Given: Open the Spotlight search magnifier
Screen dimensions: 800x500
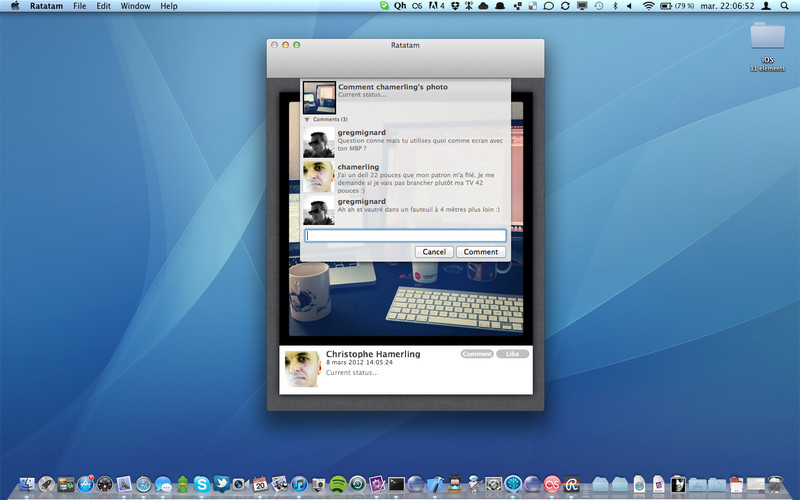Looking at the screenshot, I should point(784,6).
